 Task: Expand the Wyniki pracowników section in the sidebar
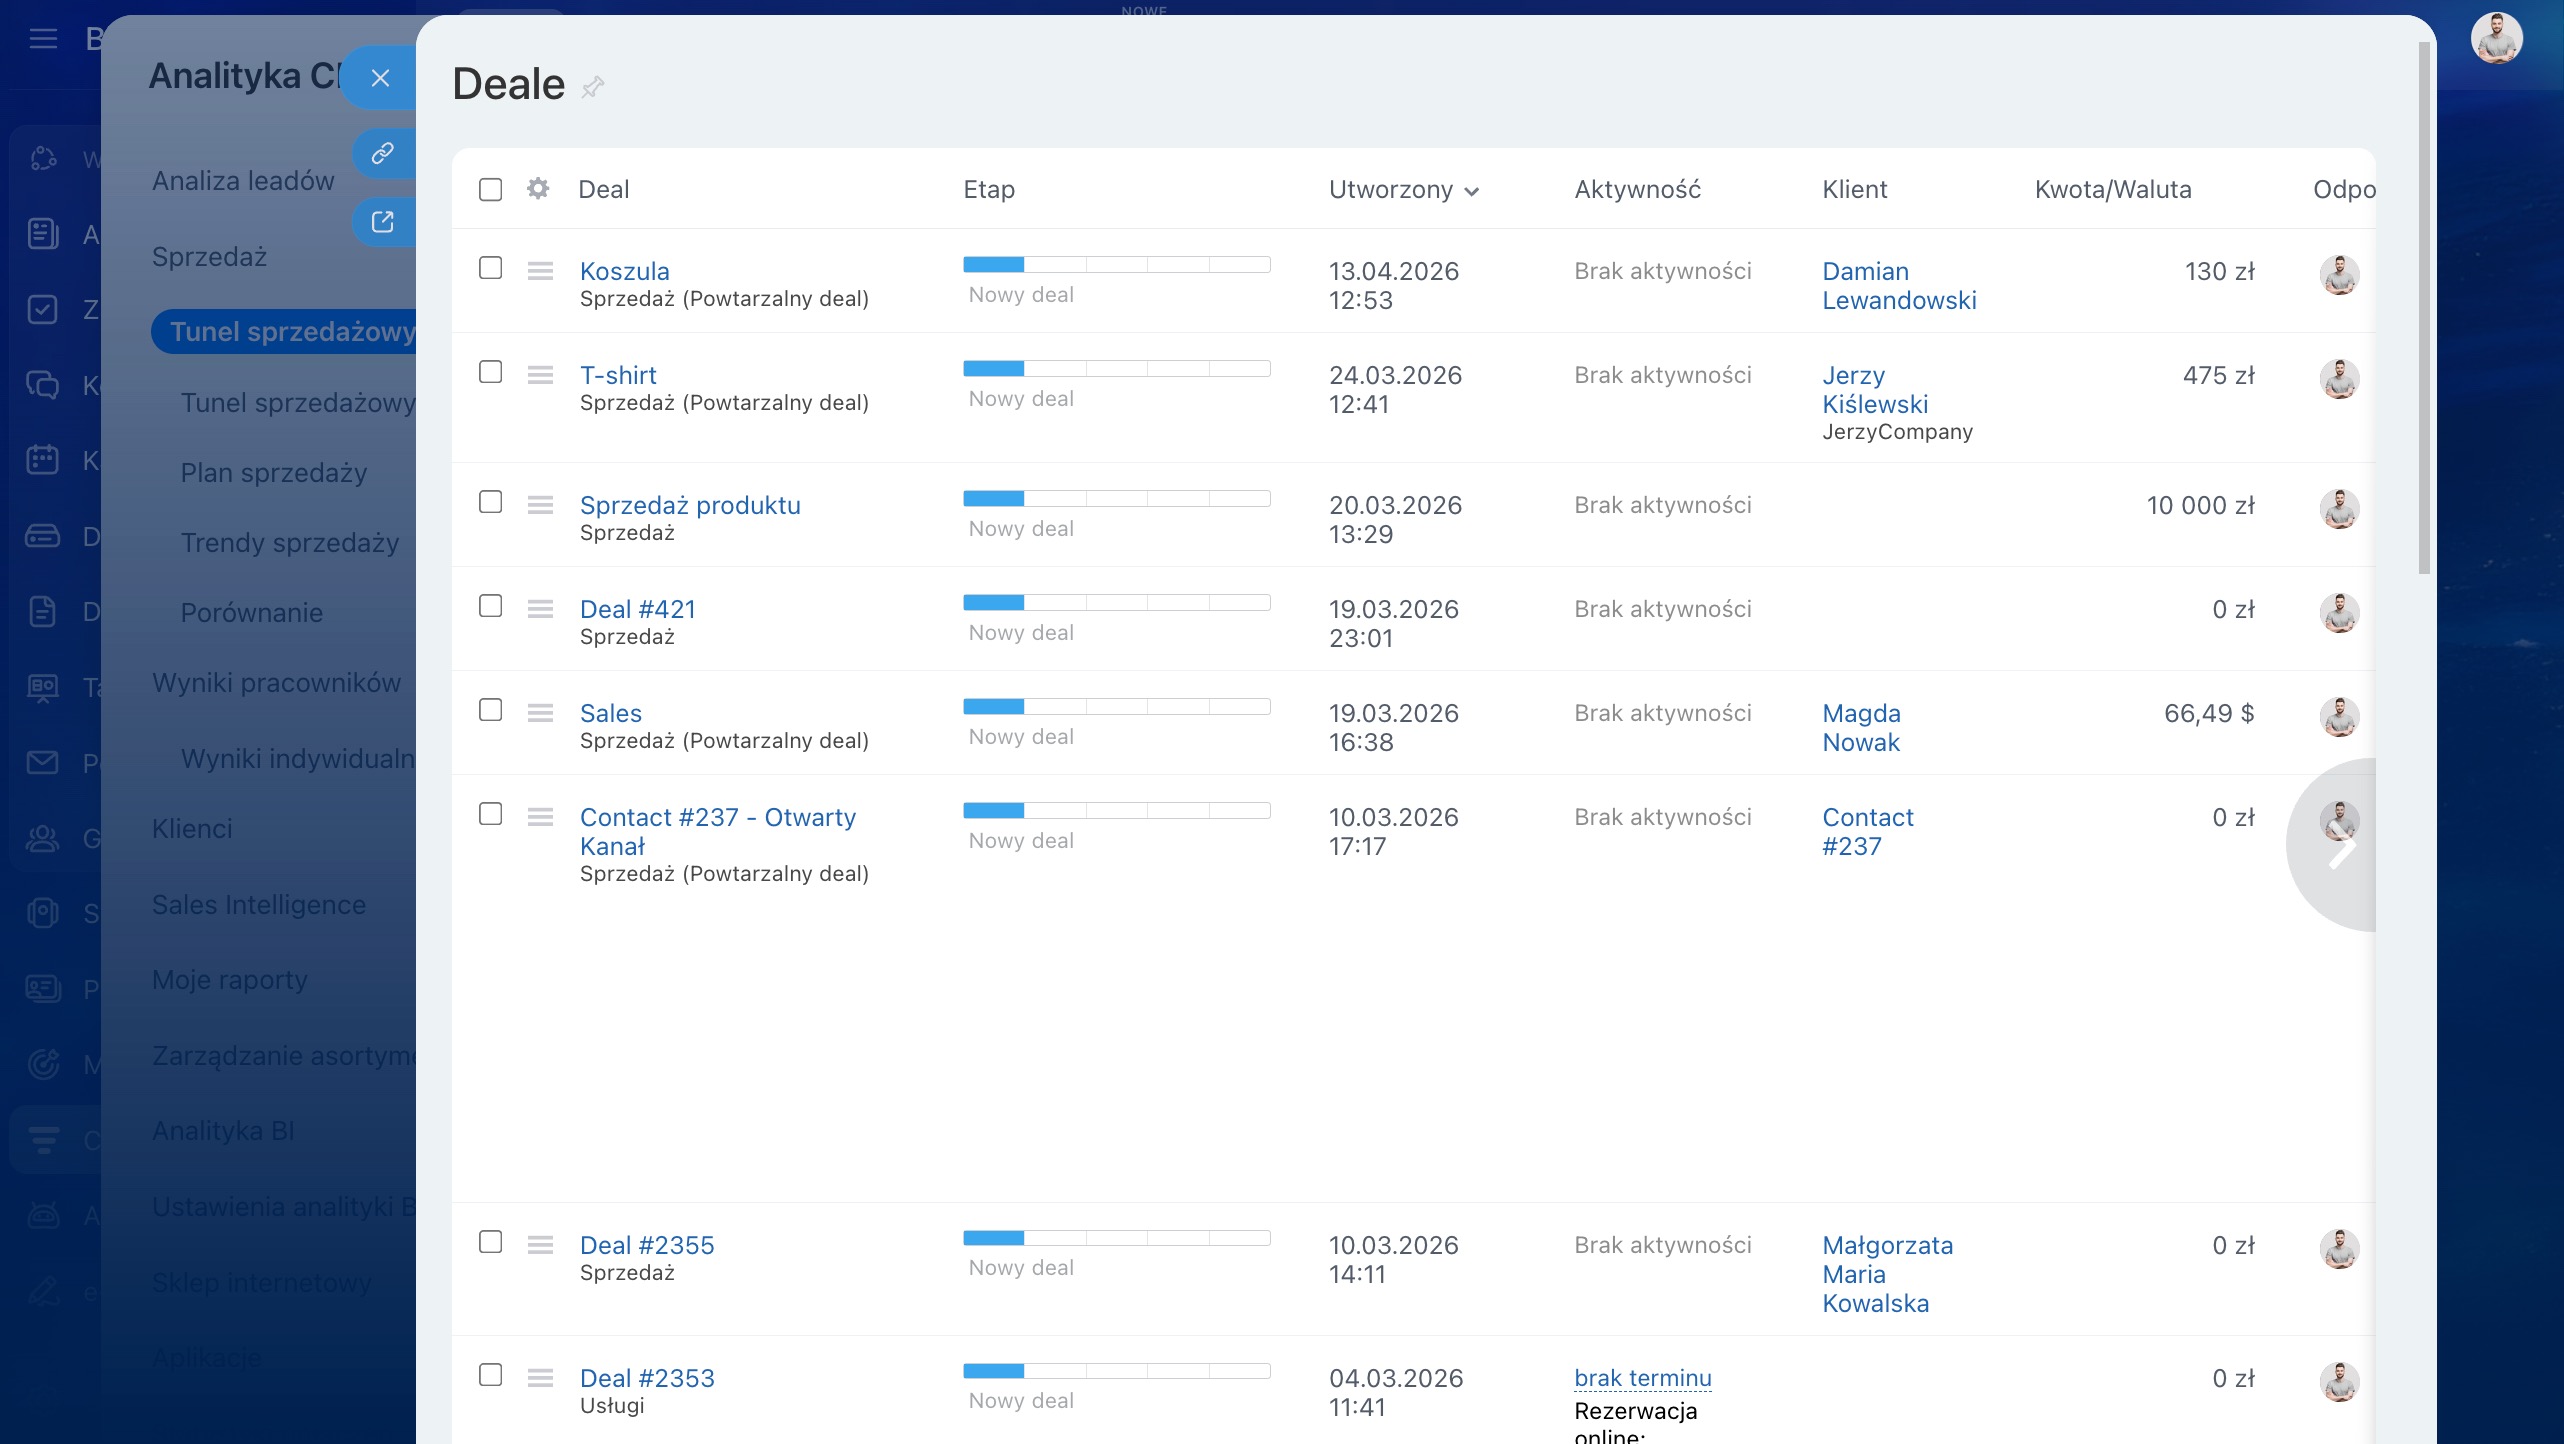click(x=276, y=683)
